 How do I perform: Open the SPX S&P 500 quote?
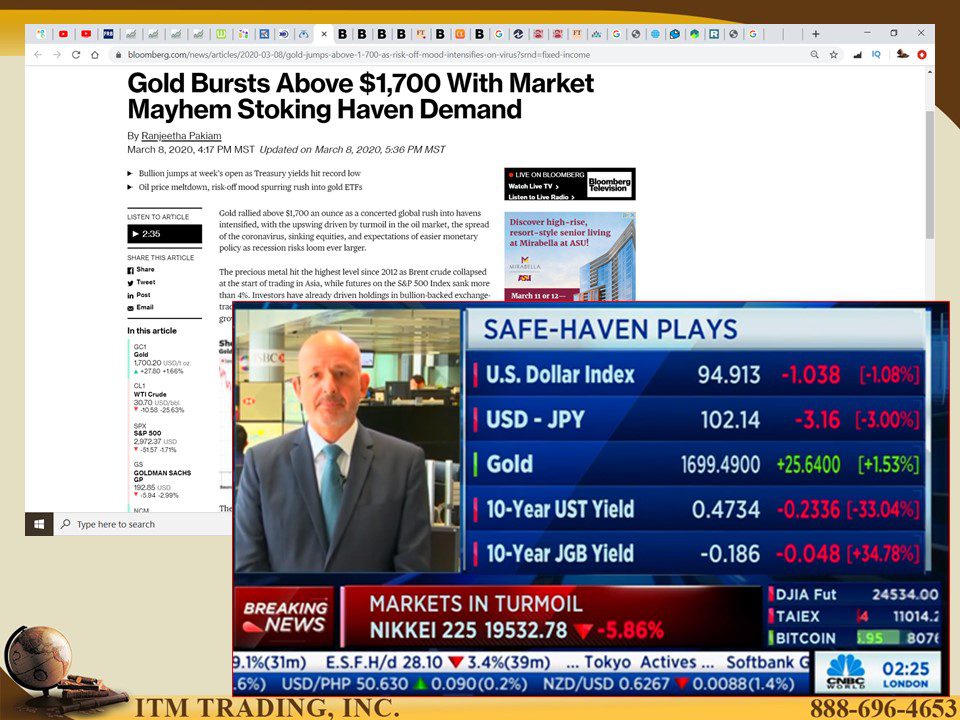coord(155,437)
